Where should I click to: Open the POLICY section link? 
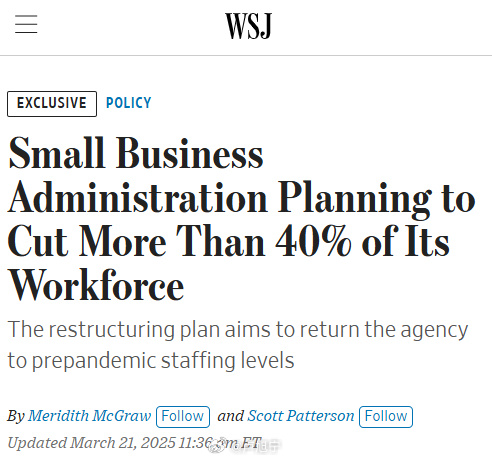[x=129, y=103]
